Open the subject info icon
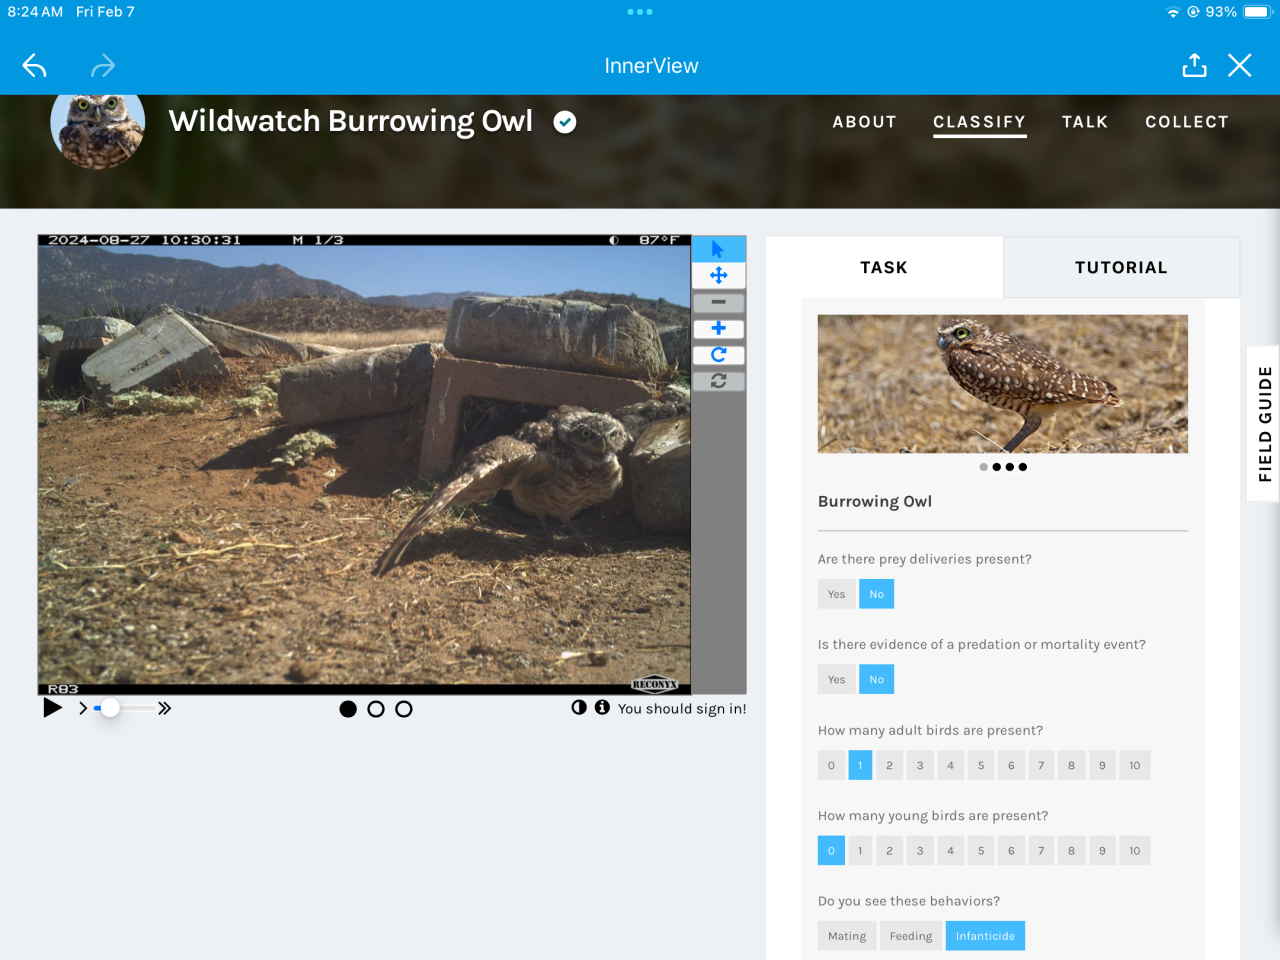 (x=602, y=707)
